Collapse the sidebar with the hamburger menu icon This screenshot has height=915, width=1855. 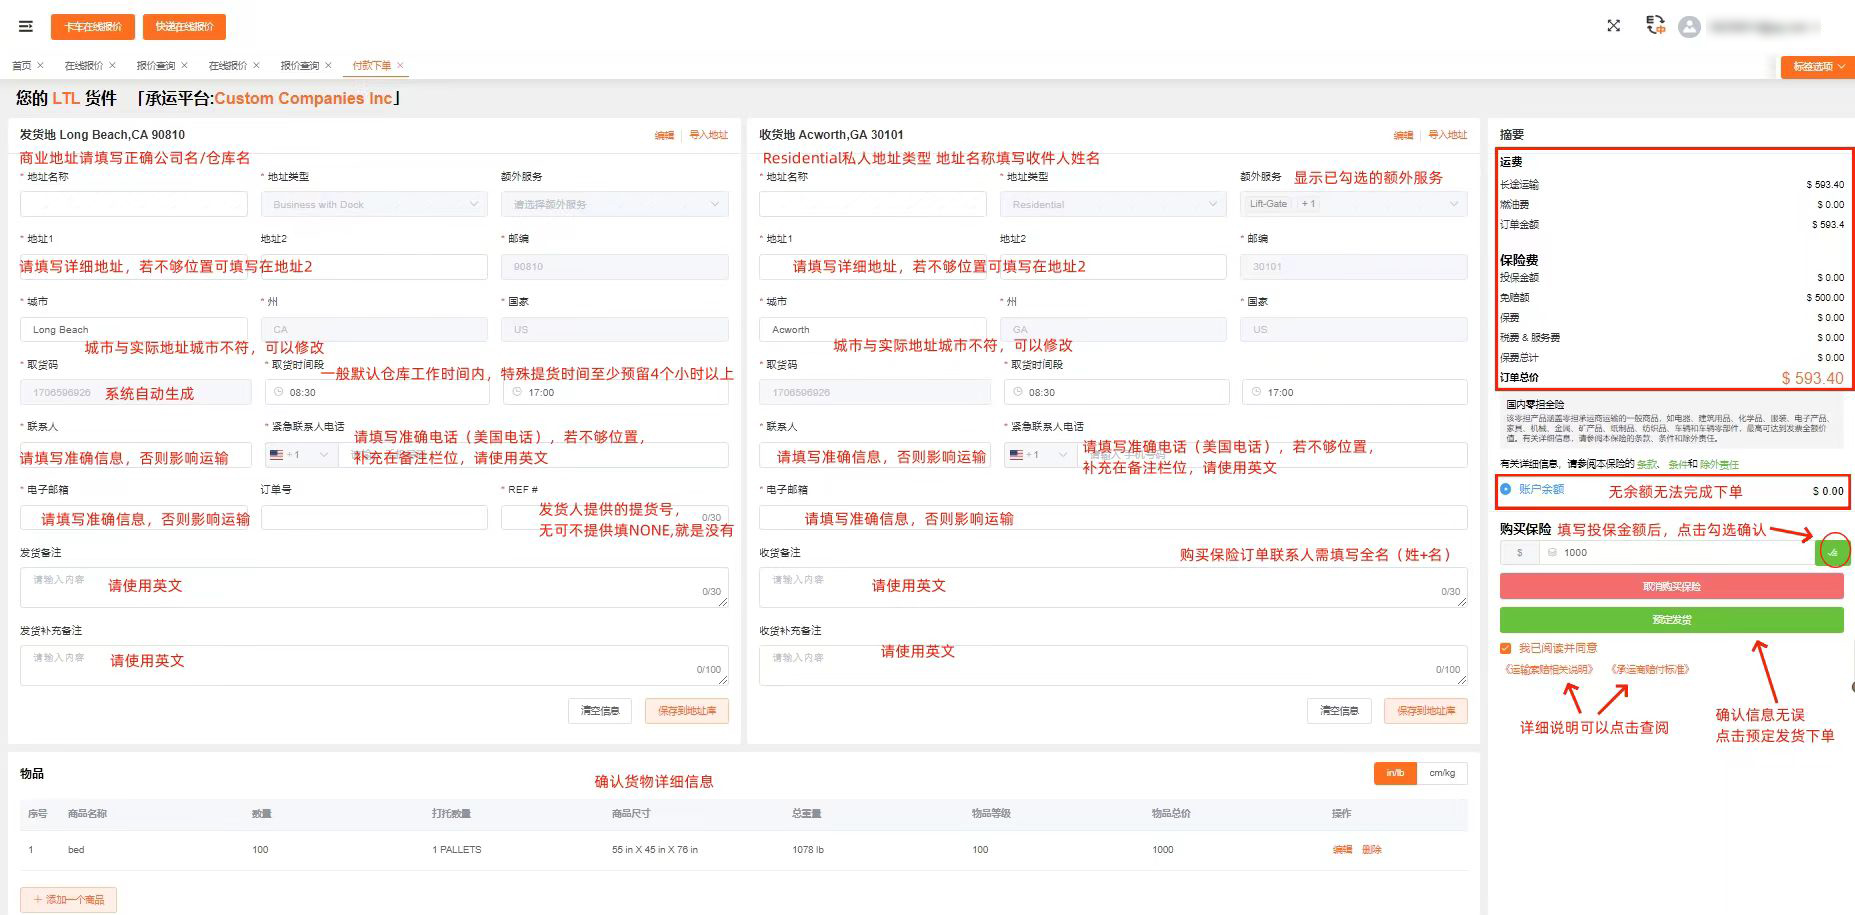pos(26,26)
